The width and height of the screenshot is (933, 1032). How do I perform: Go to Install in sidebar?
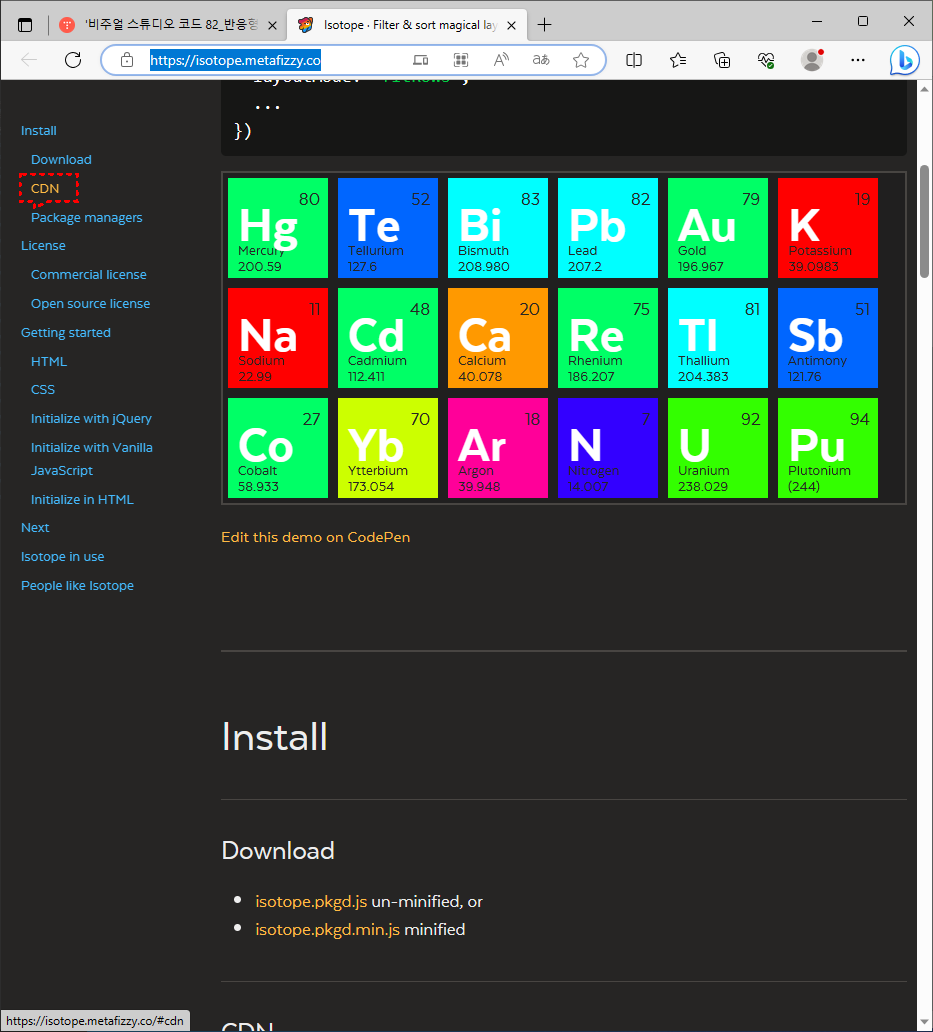[x=38, y=130]
